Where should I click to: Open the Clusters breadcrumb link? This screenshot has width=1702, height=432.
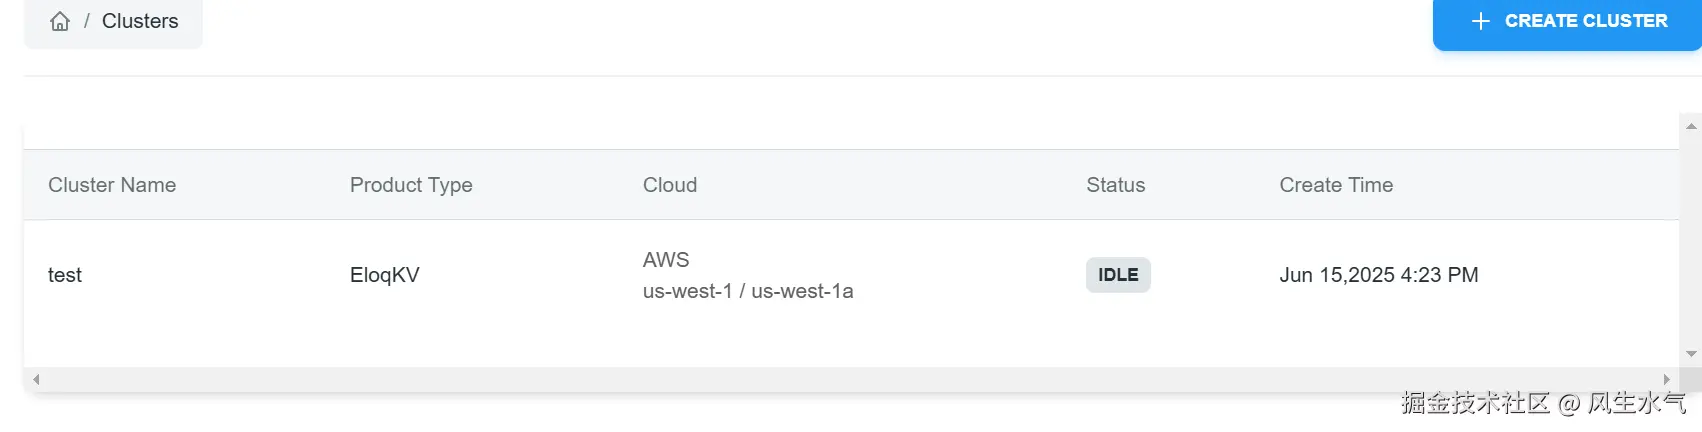[x=140, y=21]
